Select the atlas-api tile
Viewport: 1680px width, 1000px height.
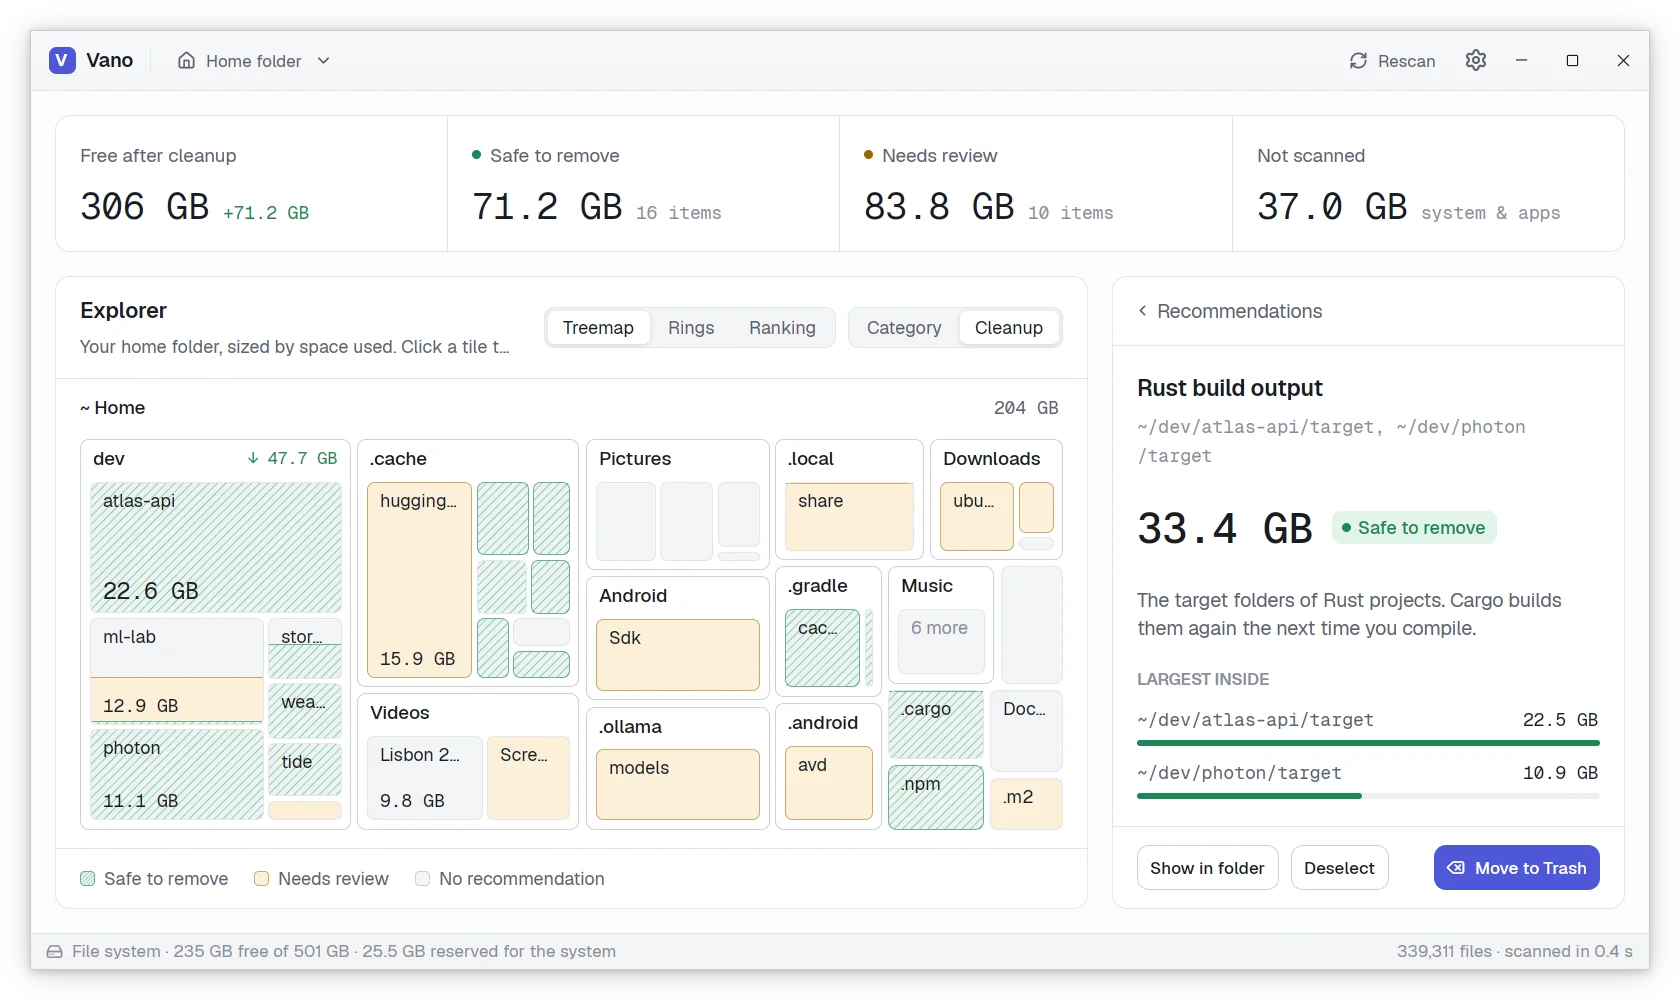(216, 547)
